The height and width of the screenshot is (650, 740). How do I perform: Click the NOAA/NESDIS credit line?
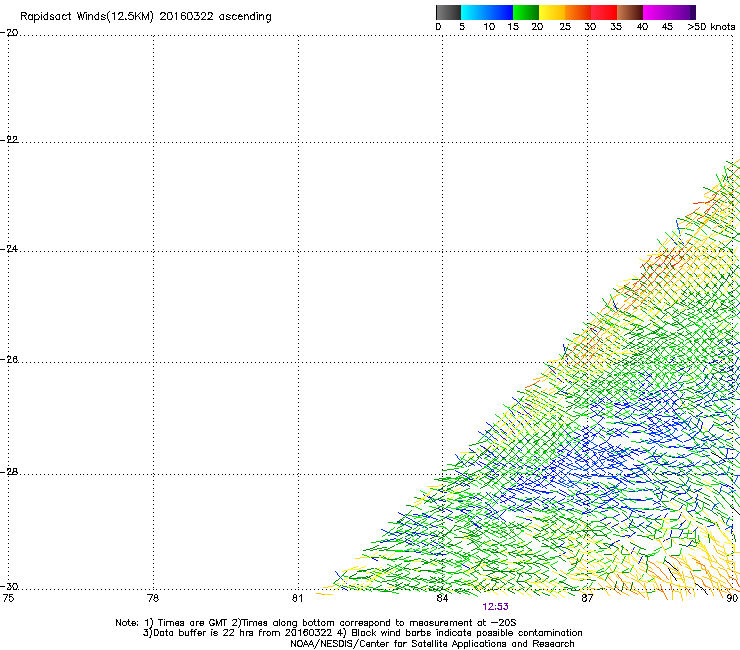click(432, 644)
